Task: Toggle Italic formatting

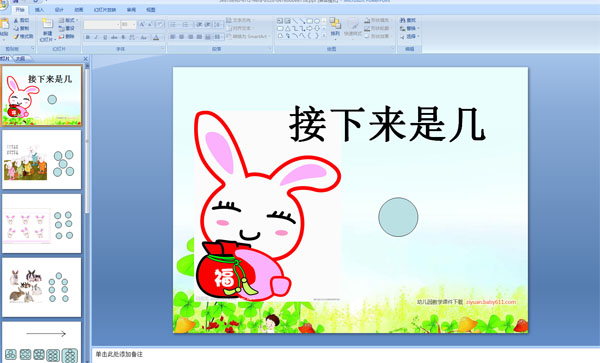Action: click(96, 37)
